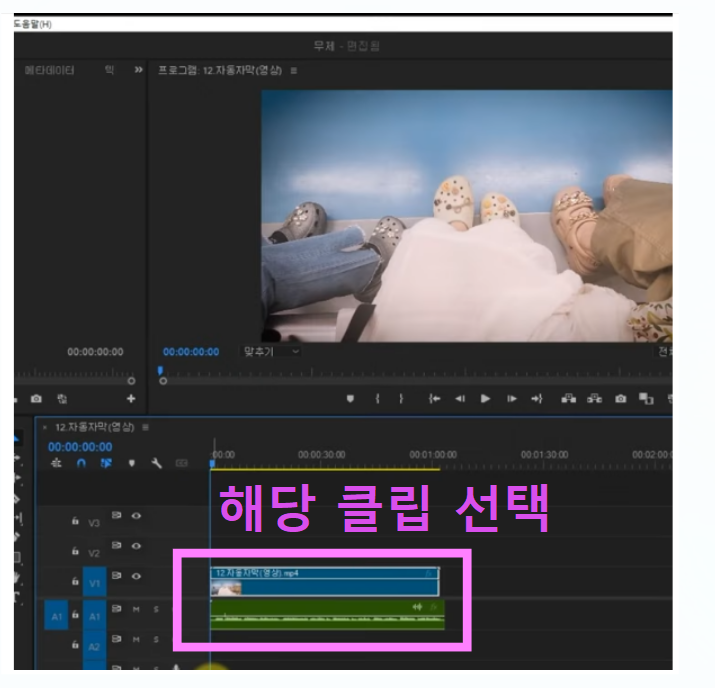Toggle Linked Selection in timeline
Screen dimensions: 715x688
pyautogui.click(x=106, y=464)
